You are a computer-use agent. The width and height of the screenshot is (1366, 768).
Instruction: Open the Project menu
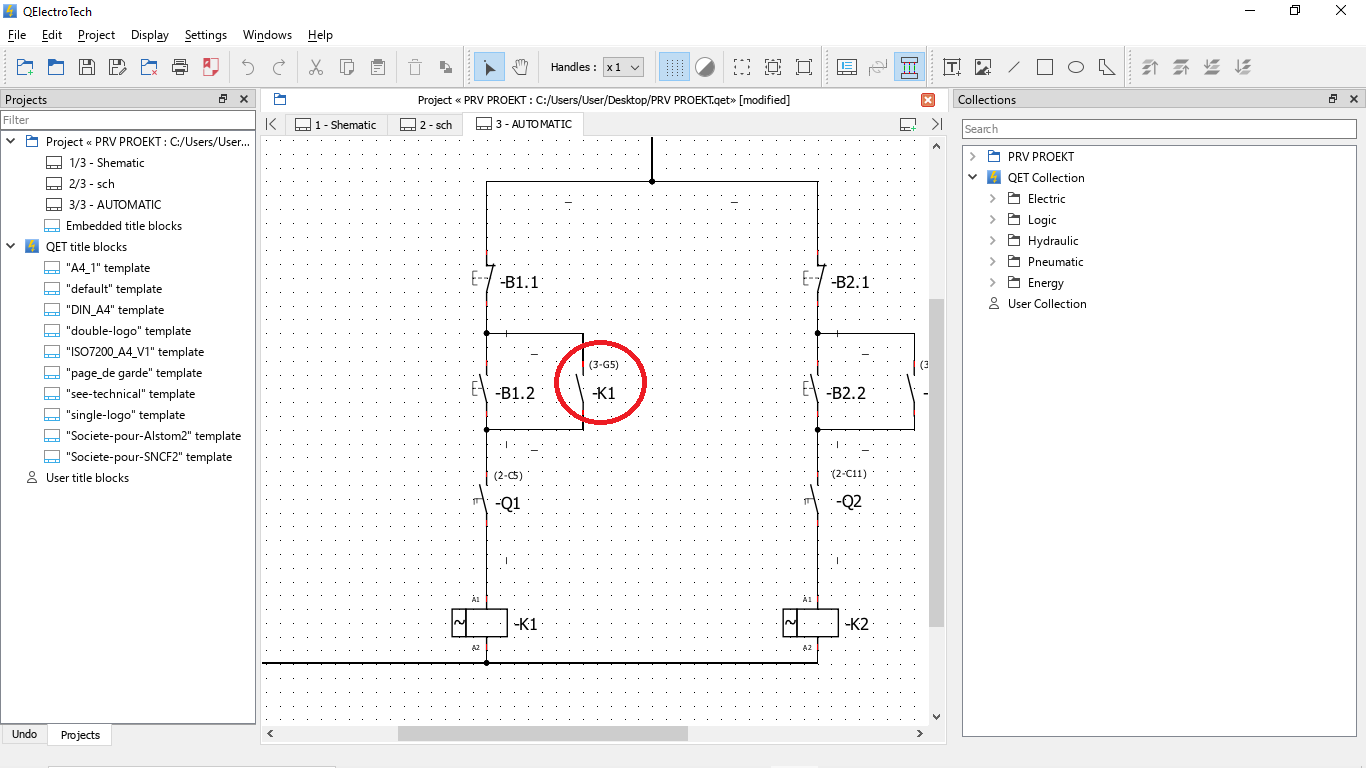[x=96, y=35]
